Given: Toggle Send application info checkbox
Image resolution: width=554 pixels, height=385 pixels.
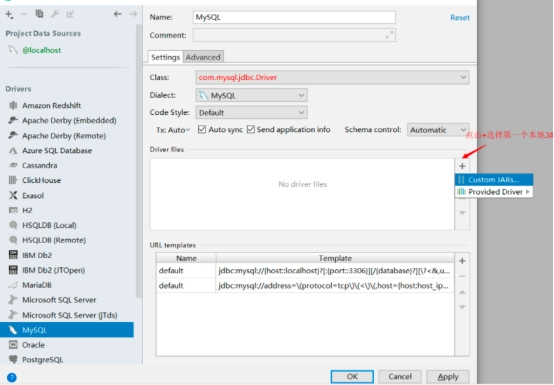Looking at the screenshot, I should 251,129.
